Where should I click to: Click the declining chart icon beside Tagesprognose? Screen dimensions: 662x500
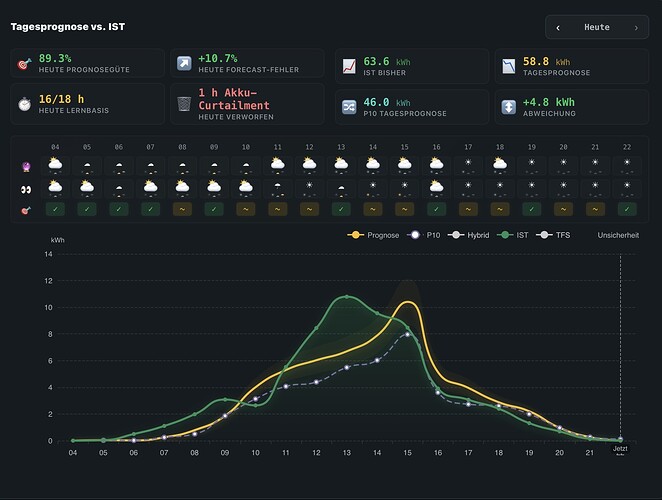coord(509,66)
